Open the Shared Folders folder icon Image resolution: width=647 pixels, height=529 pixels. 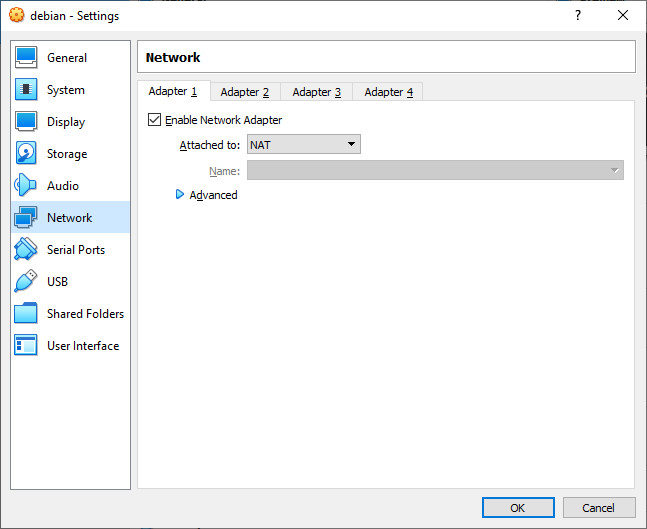point(26,313)
